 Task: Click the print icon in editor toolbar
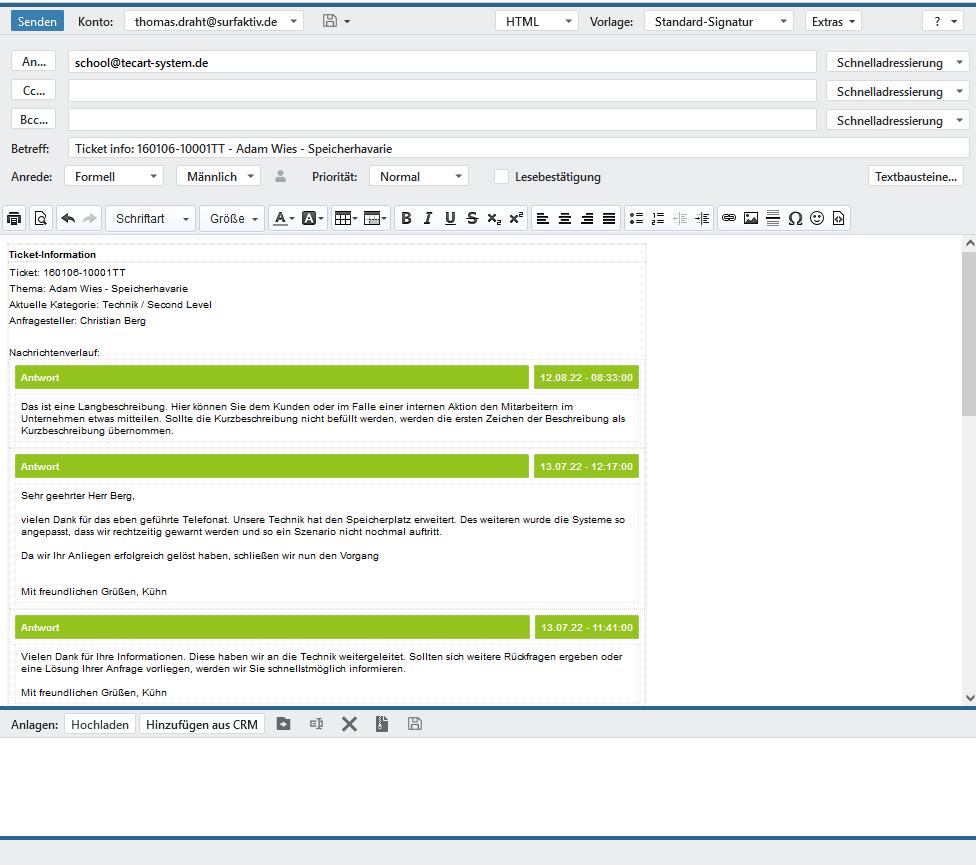[x=14, y=218]
